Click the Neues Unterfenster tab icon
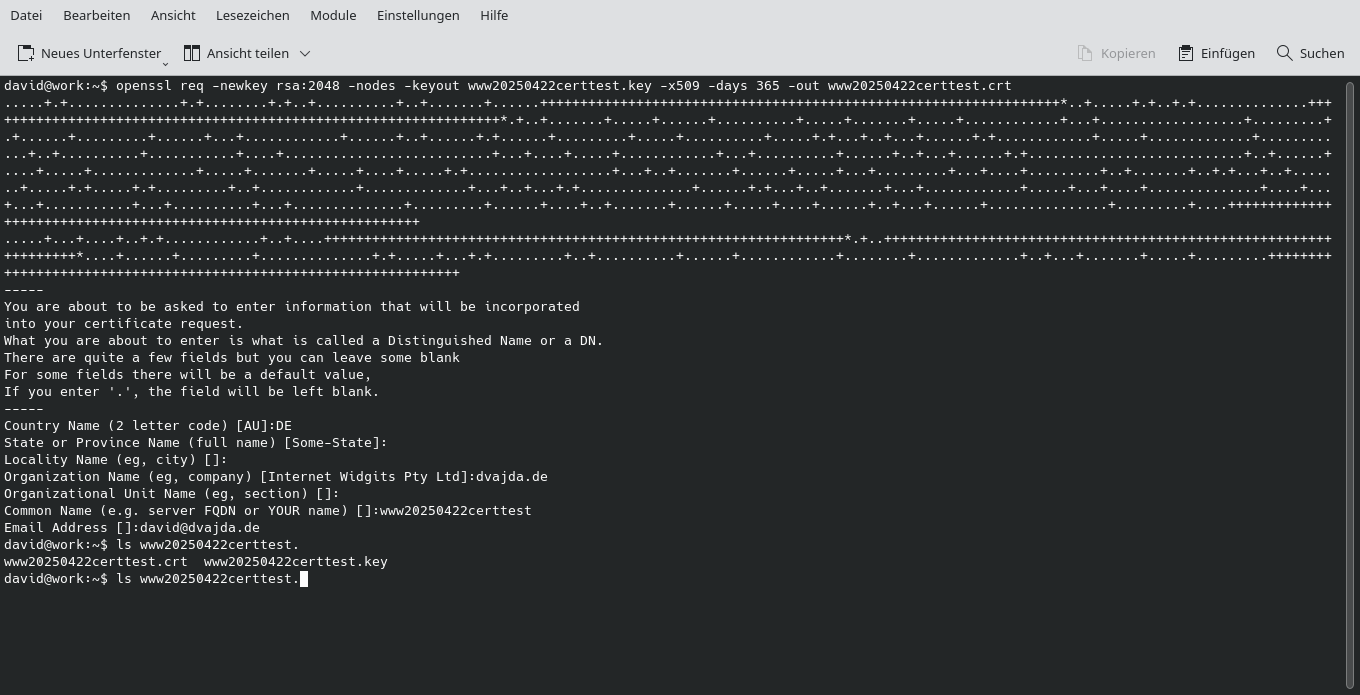This screenshot has width=1360, height=695. pos(25,53)
